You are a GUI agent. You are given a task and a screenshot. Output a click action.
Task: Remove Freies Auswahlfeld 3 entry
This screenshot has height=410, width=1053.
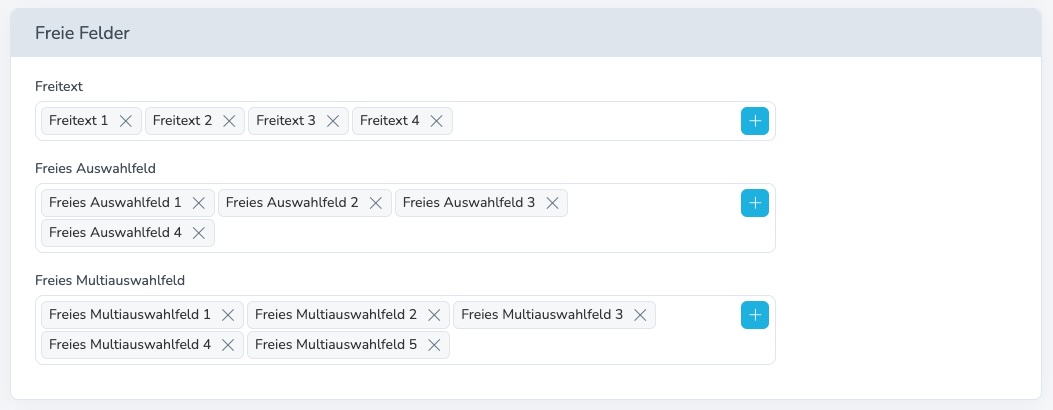tap(551, 203)
